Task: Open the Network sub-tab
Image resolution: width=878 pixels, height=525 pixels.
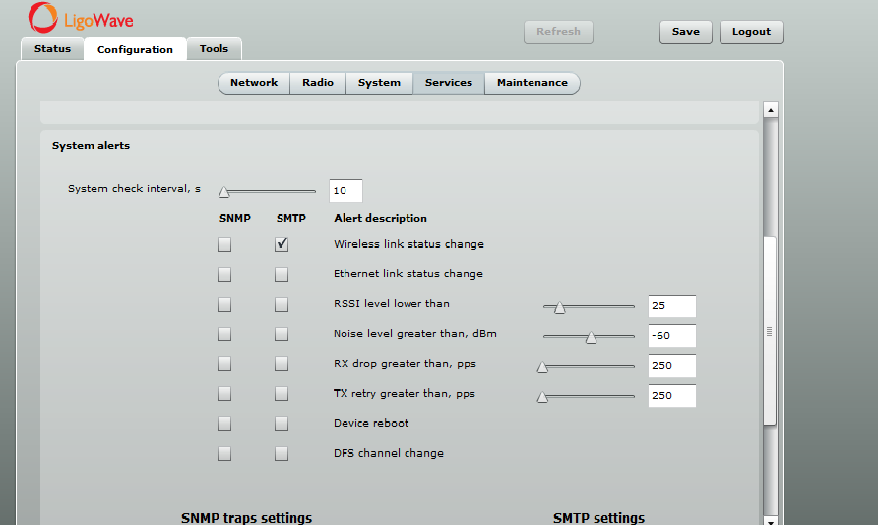Action: pyautogui.click(x=254, y=83)
